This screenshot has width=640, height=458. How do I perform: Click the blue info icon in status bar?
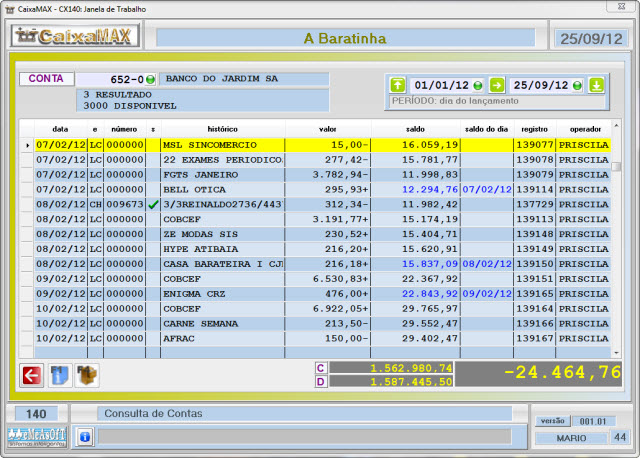point(85,436)
